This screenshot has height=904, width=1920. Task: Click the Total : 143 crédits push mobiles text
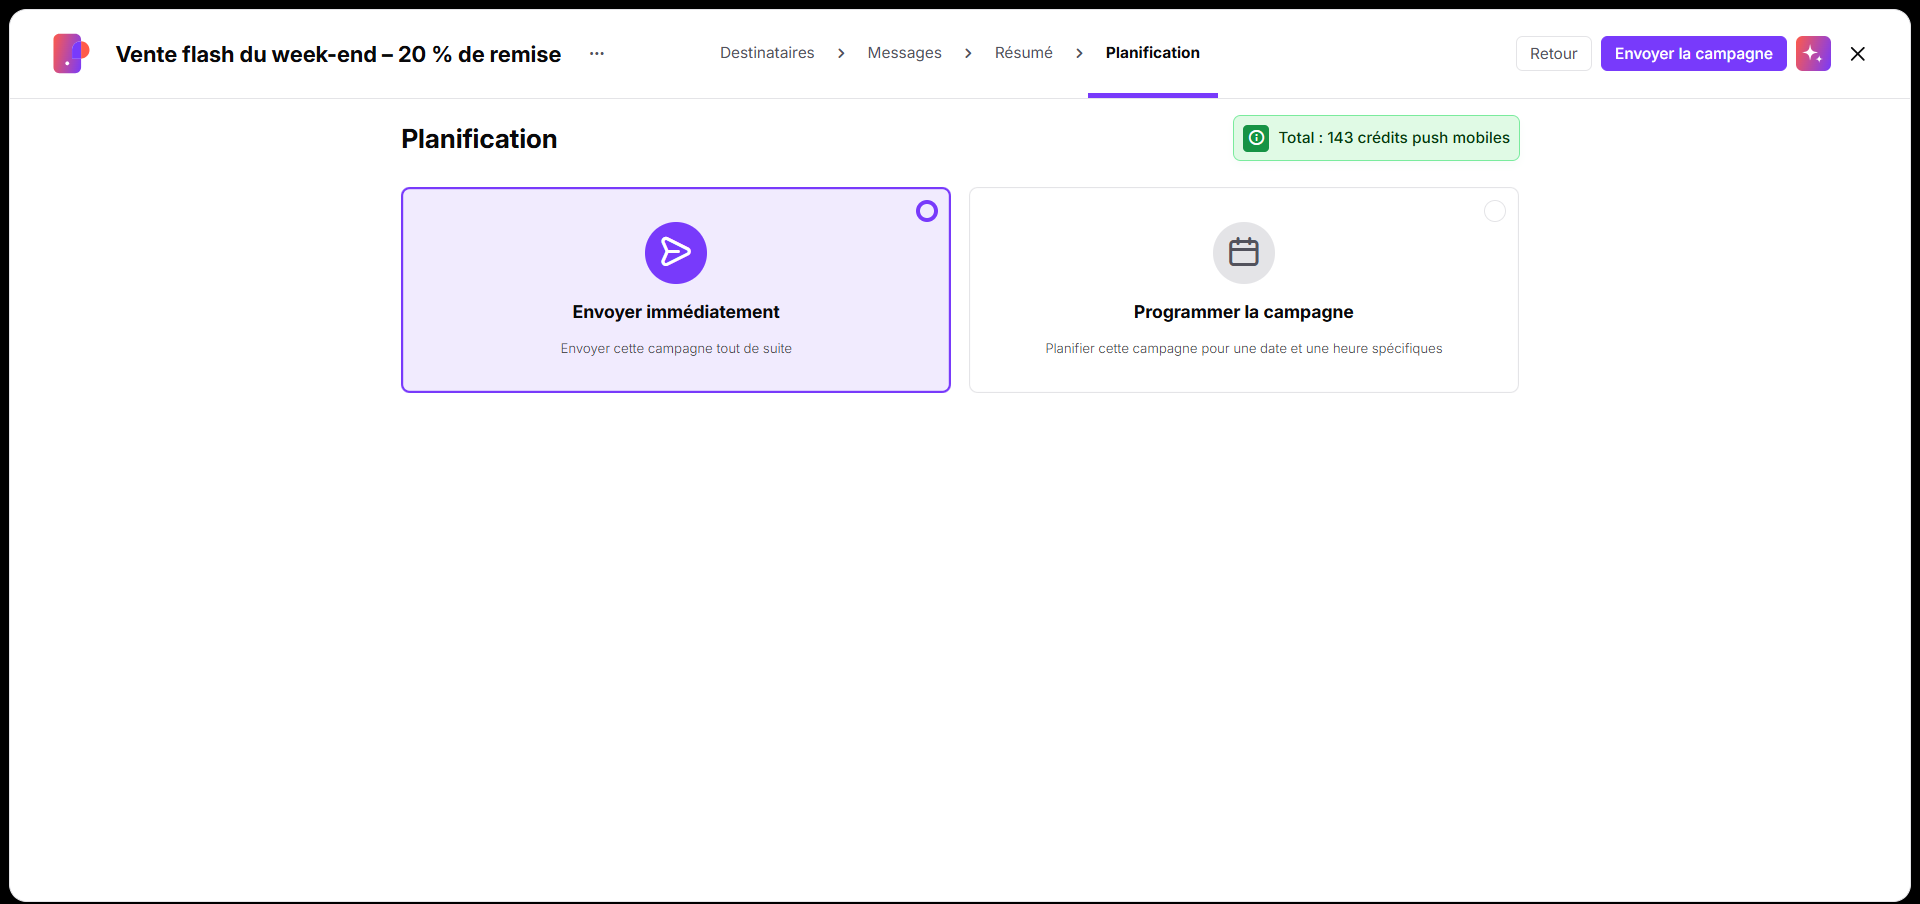[1394, 138]
